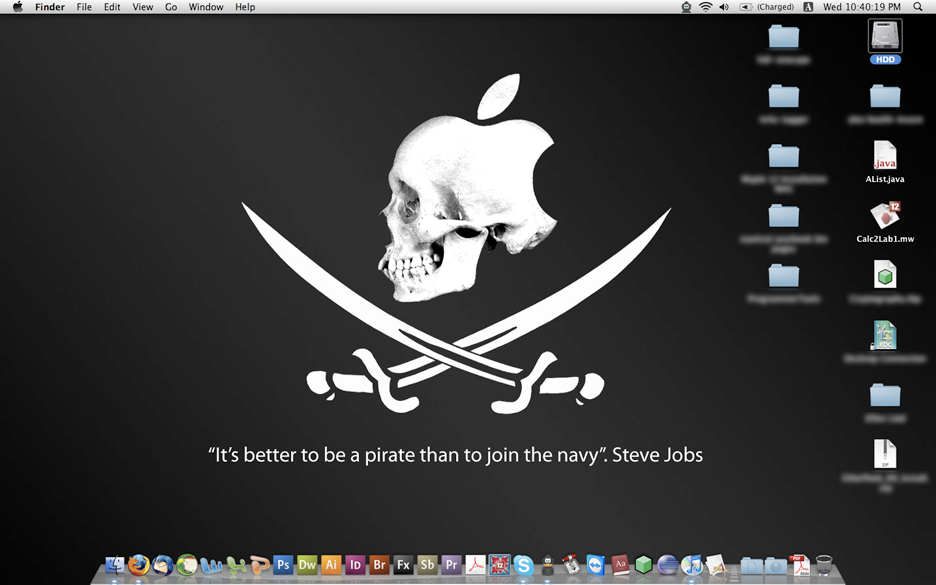Open the View menu
Viewport: 936px width, 585px height.
(143, 7)
